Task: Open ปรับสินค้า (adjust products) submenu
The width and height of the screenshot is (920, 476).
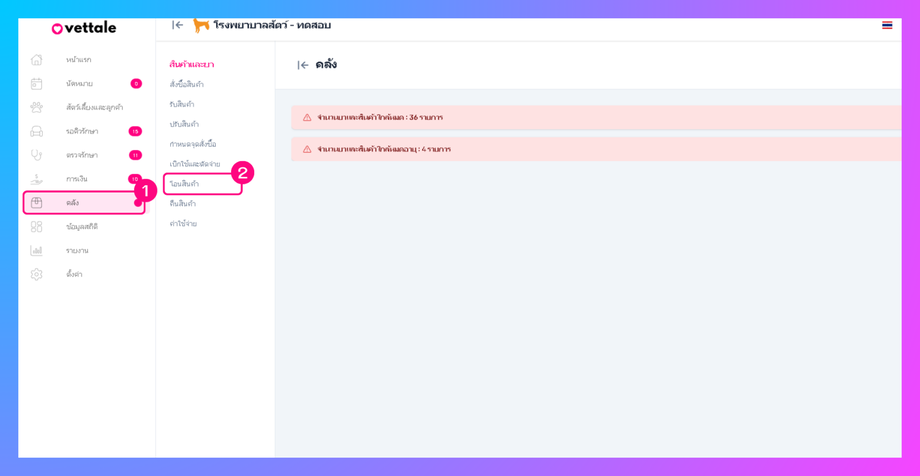Action: click(x=184, y=124)
